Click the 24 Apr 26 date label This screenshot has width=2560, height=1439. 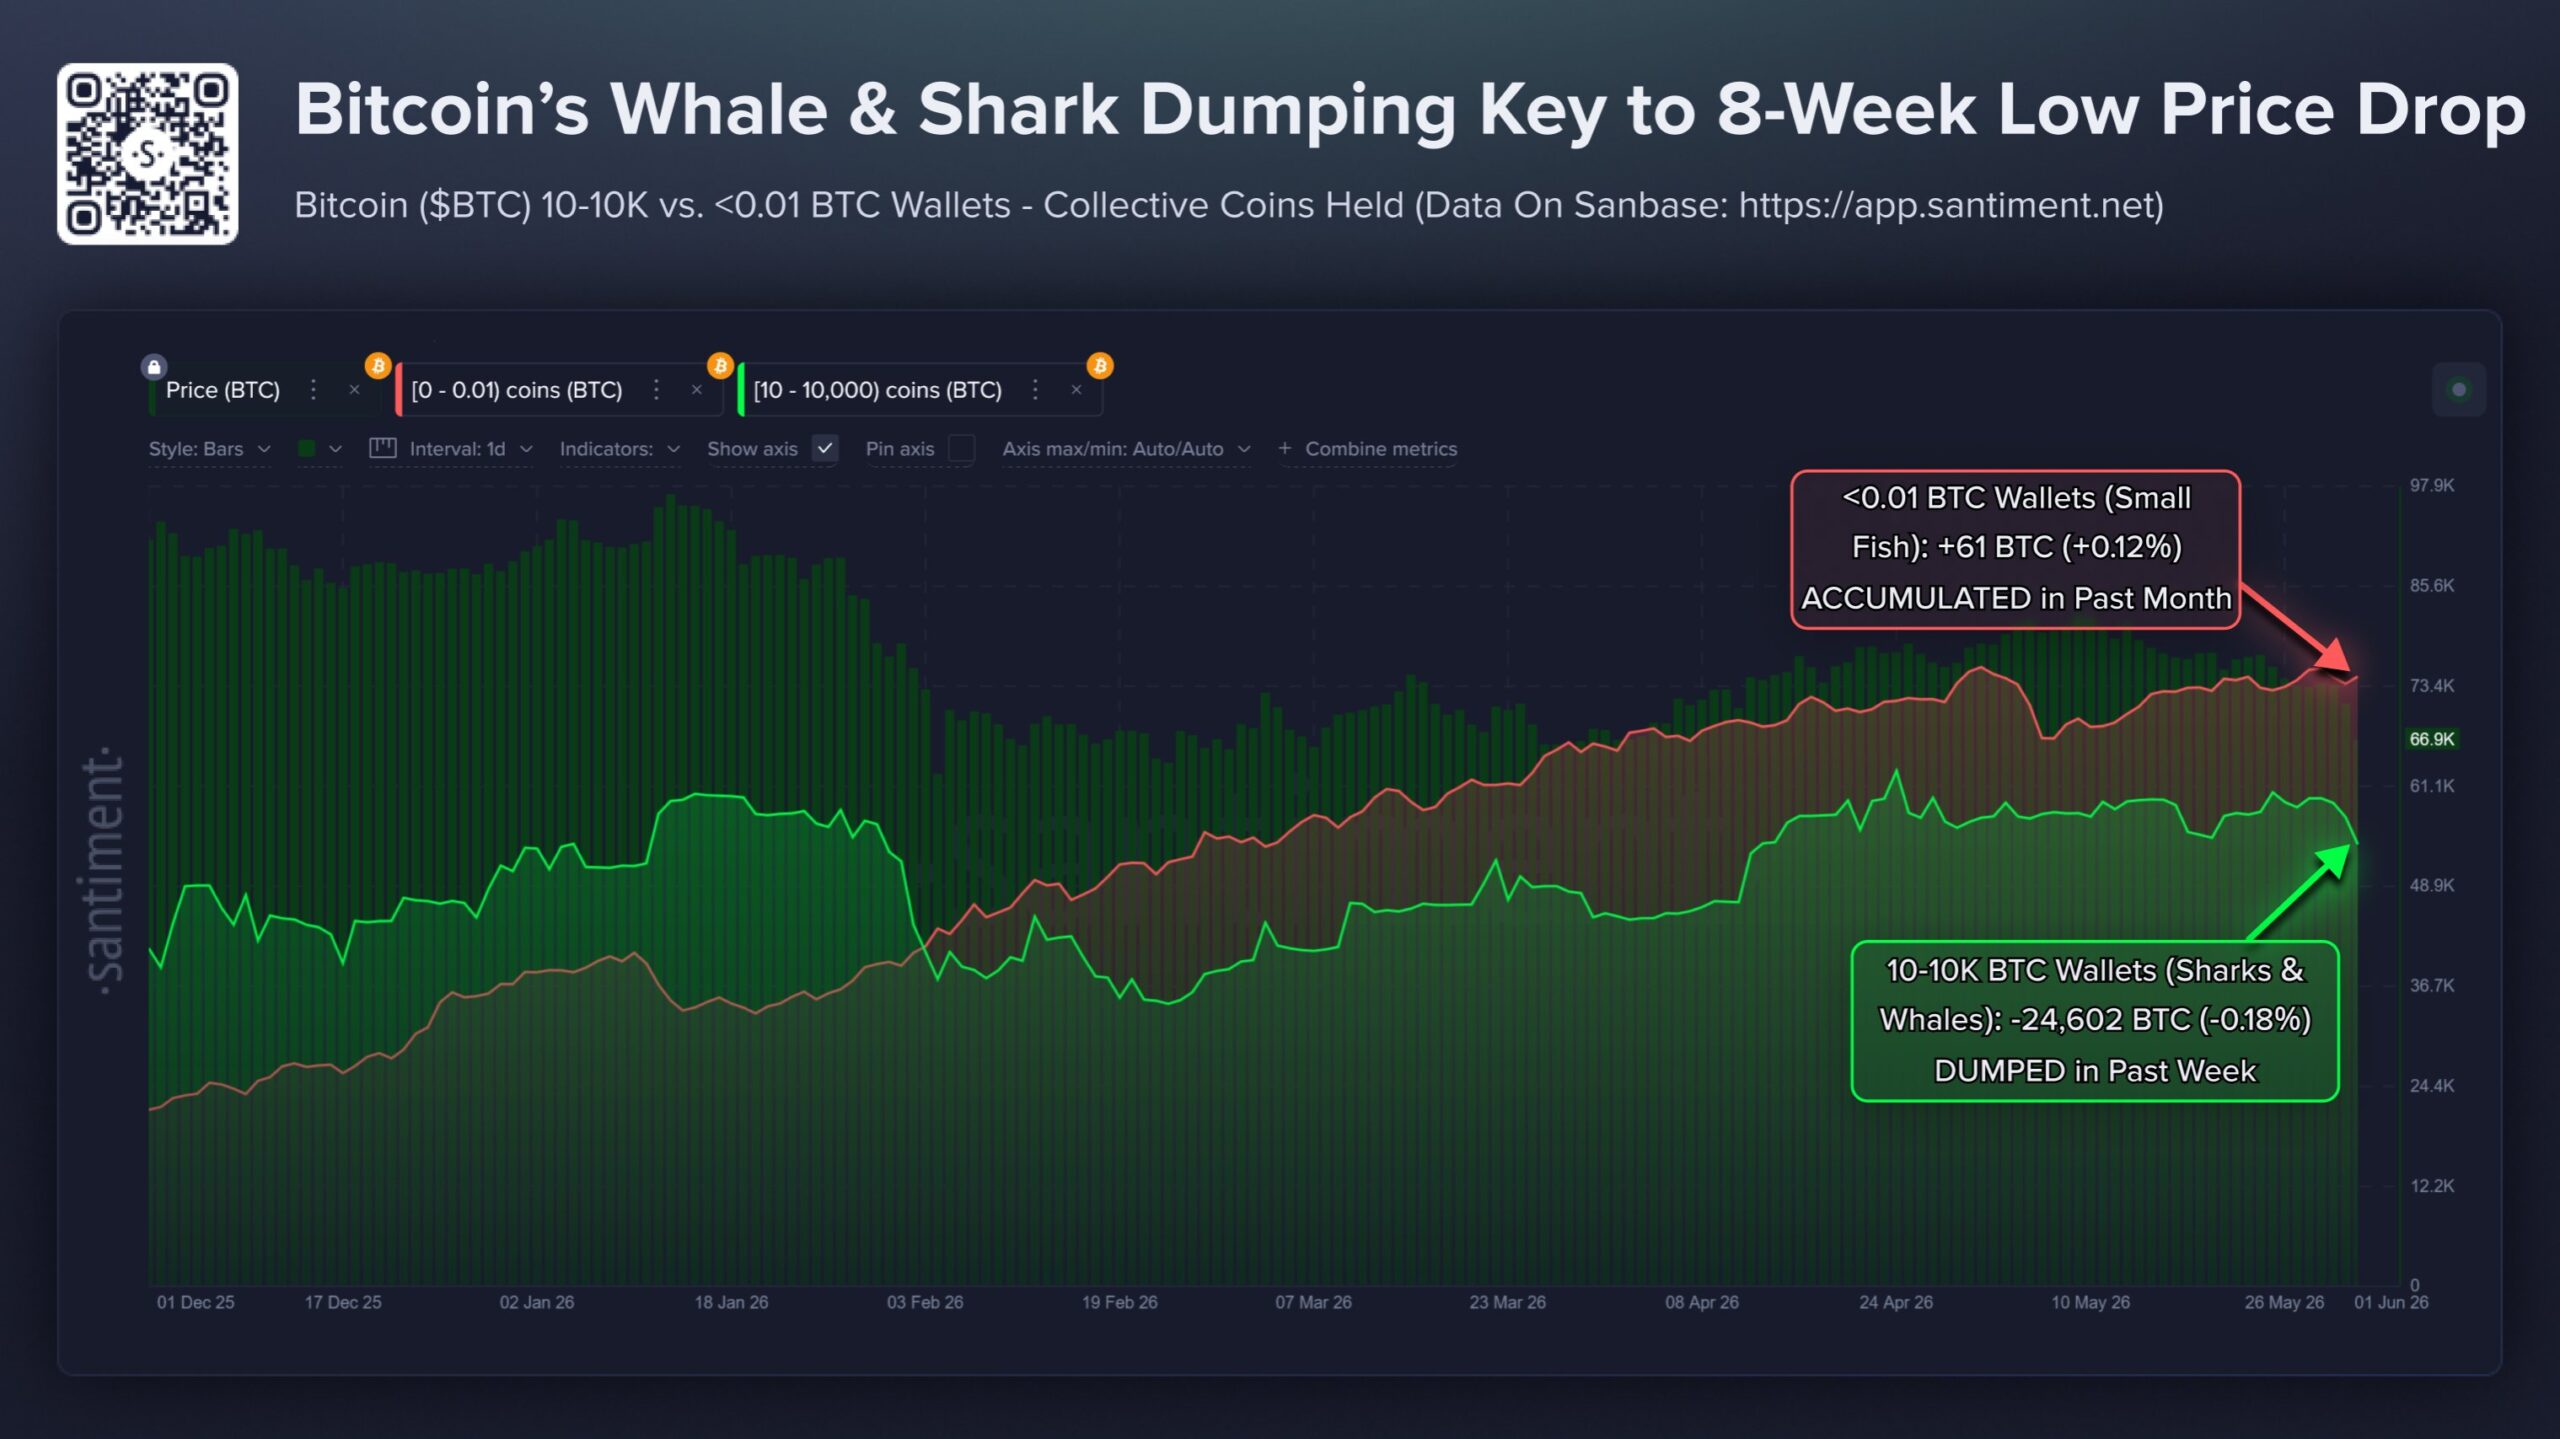1896,1302
